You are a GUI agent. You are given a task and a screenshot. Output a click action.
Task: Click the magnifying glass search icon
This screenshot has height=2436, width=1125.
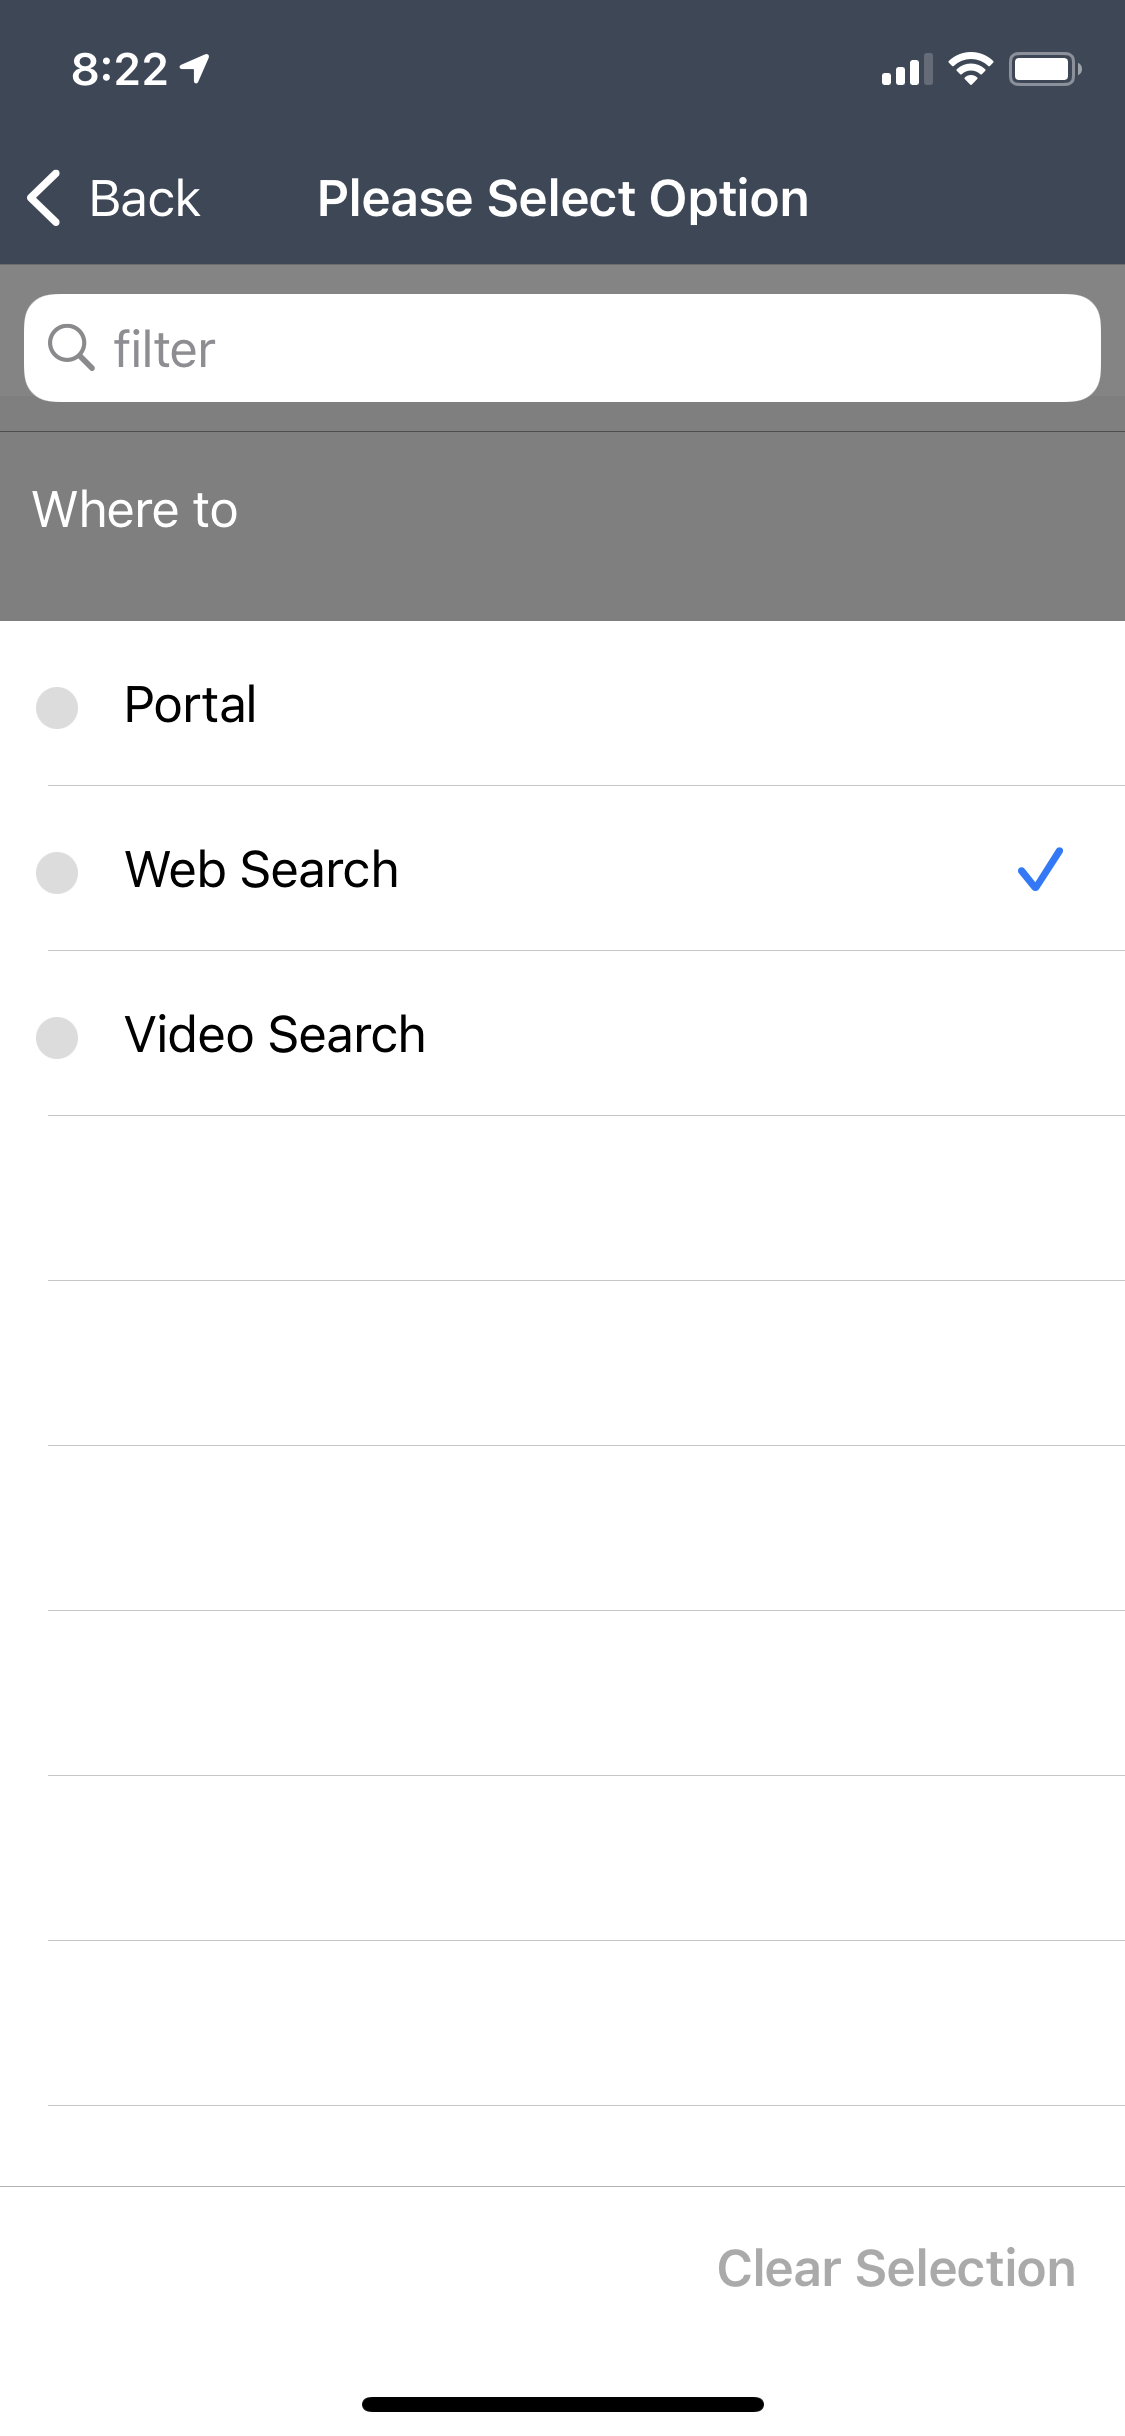point(71,348)
